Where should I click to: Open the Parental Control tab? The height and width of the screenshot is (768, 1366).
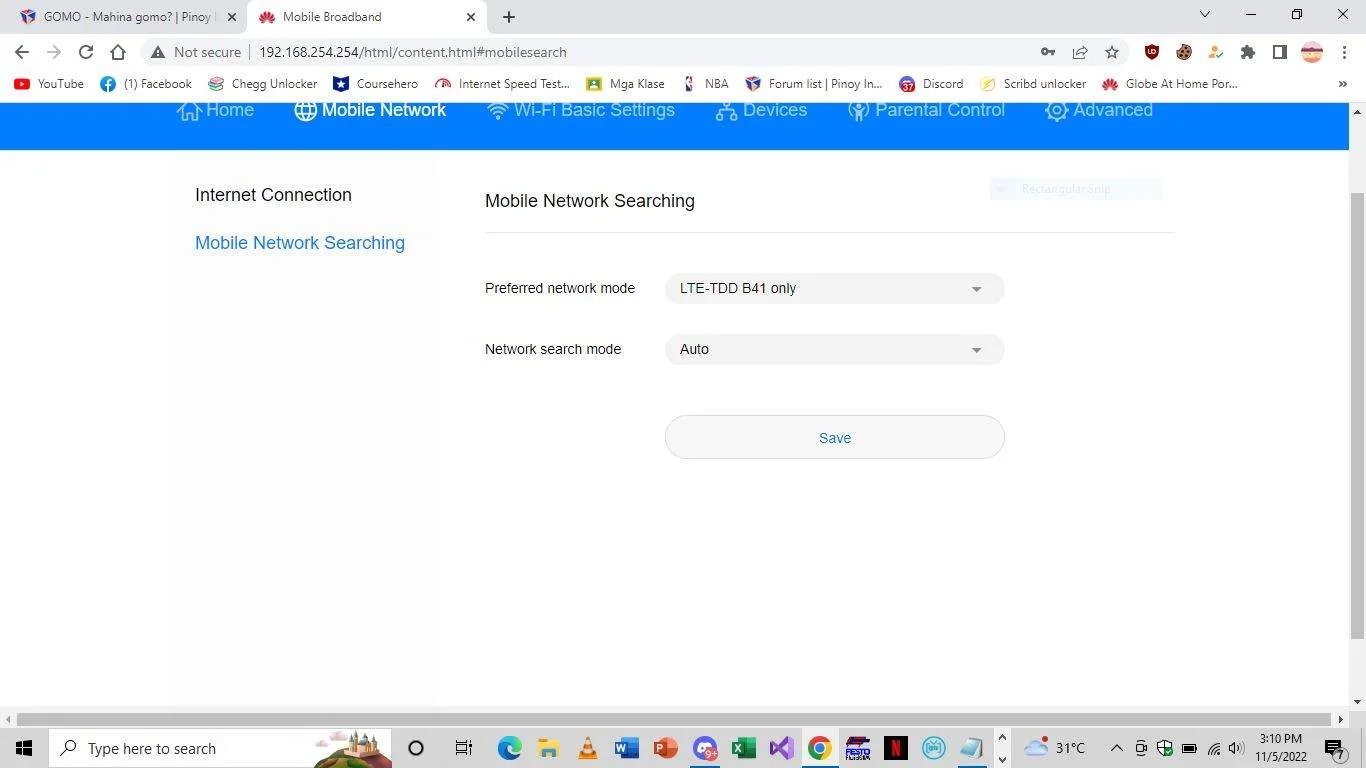(926, 110)
